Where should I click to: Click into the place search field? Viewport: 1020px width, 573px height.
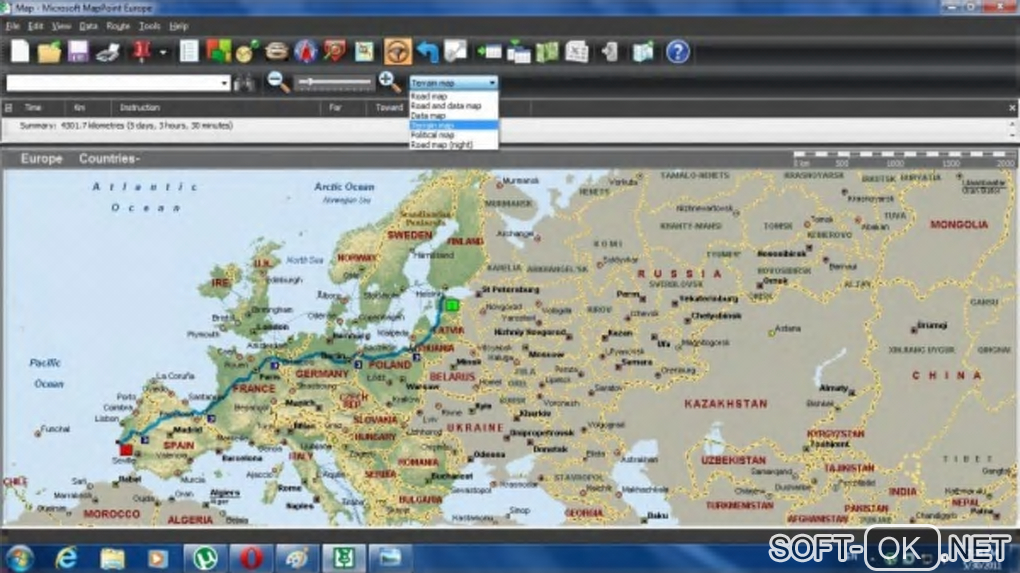tap(113, 83)
